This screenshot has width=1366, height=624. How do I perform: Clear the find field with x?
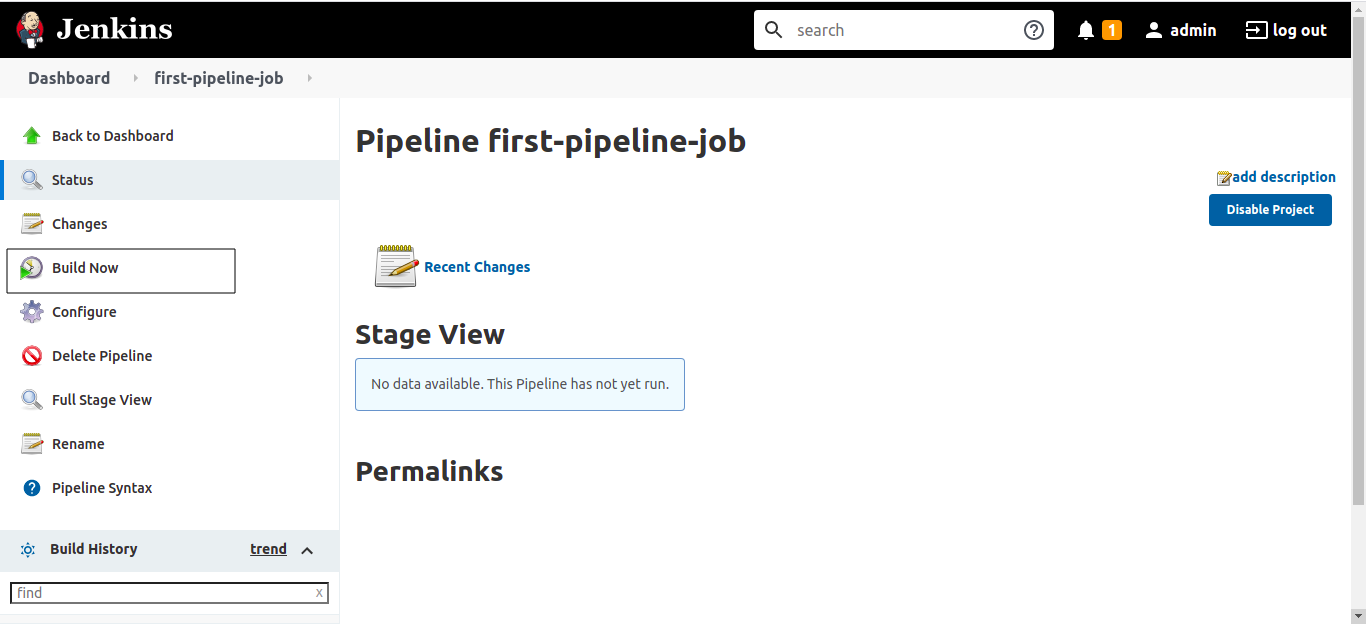coord(319,593)
